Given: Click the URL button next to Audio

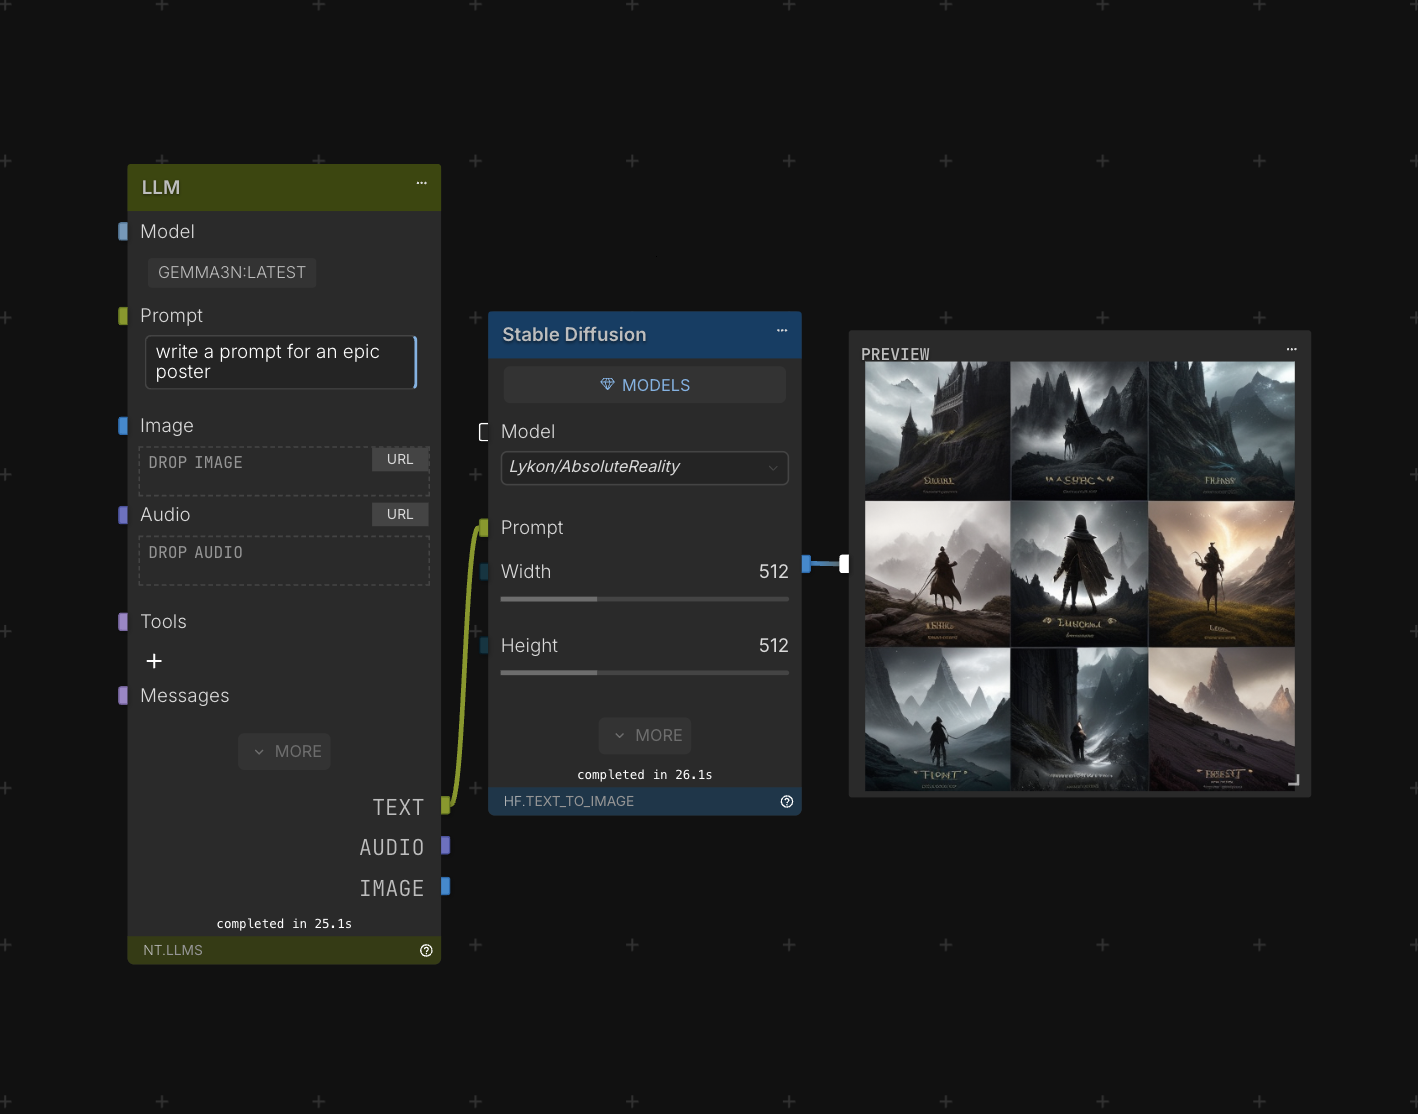Looking at the screenshot, I should [399, 514].
